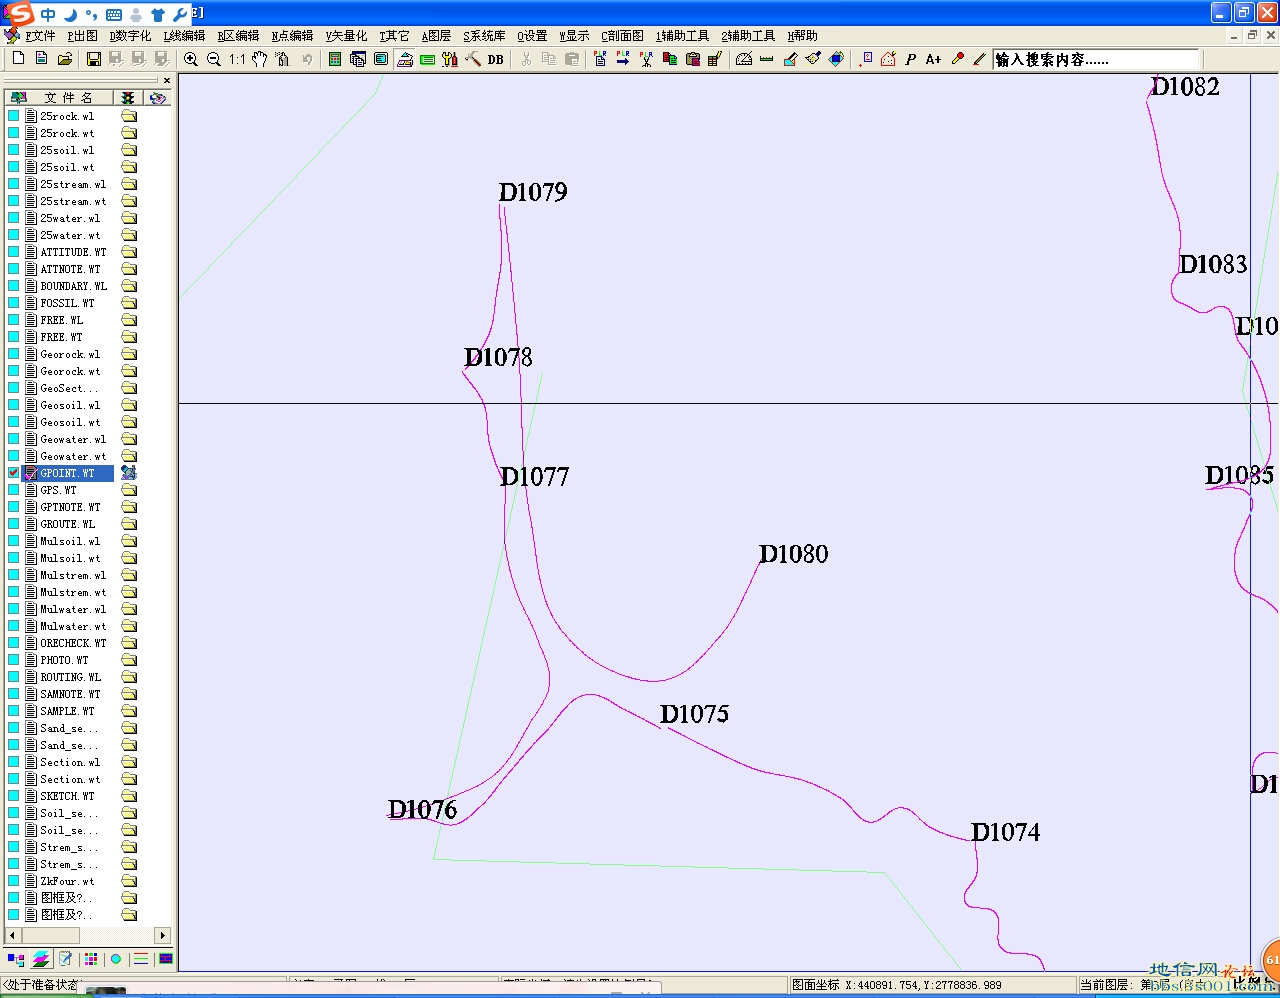1280x998 pixels.
Task: Click map point label D1080
Action: tap(794, 554)
